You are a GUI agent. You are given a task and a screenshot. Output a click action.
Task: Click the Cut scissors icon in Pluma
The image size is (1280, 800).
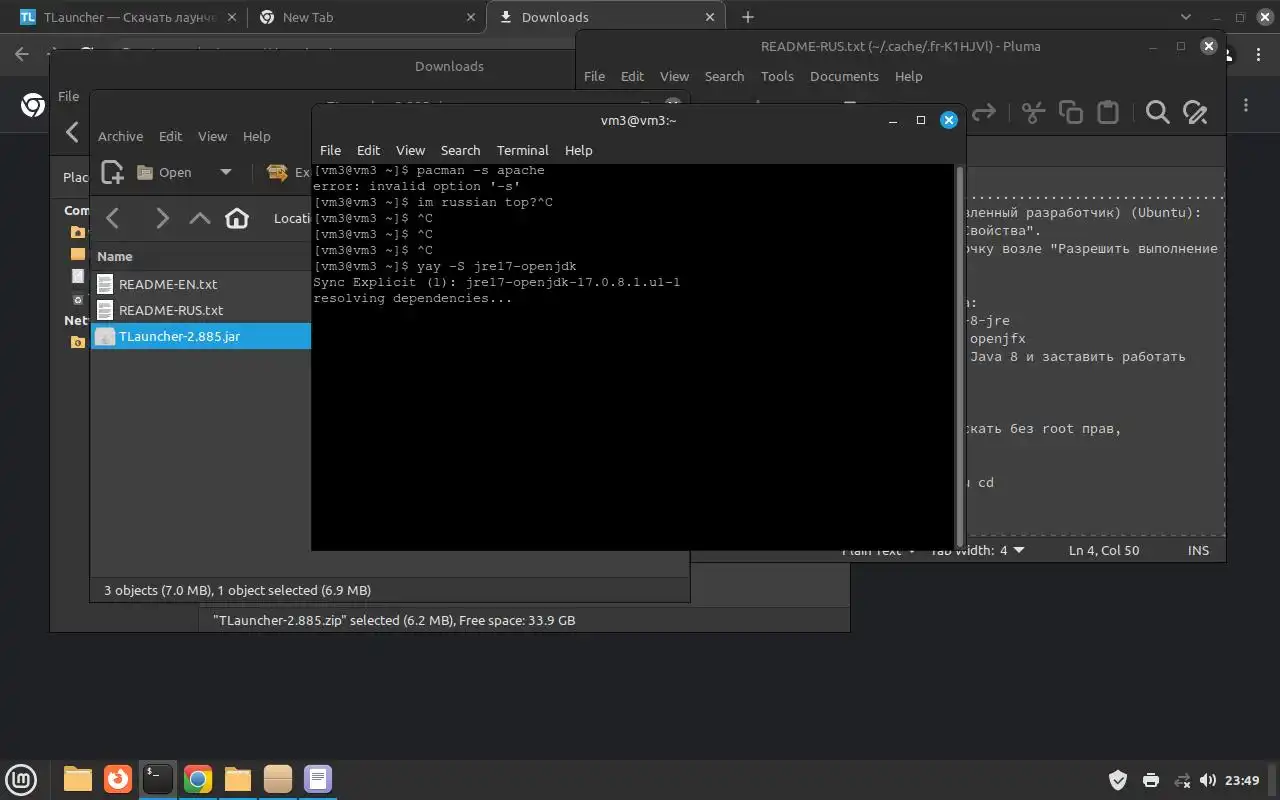(x=1034, y=112)
